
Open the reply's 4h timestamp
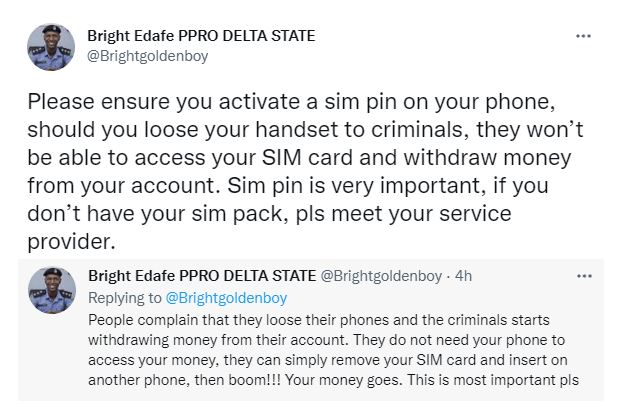pos(464,275)
